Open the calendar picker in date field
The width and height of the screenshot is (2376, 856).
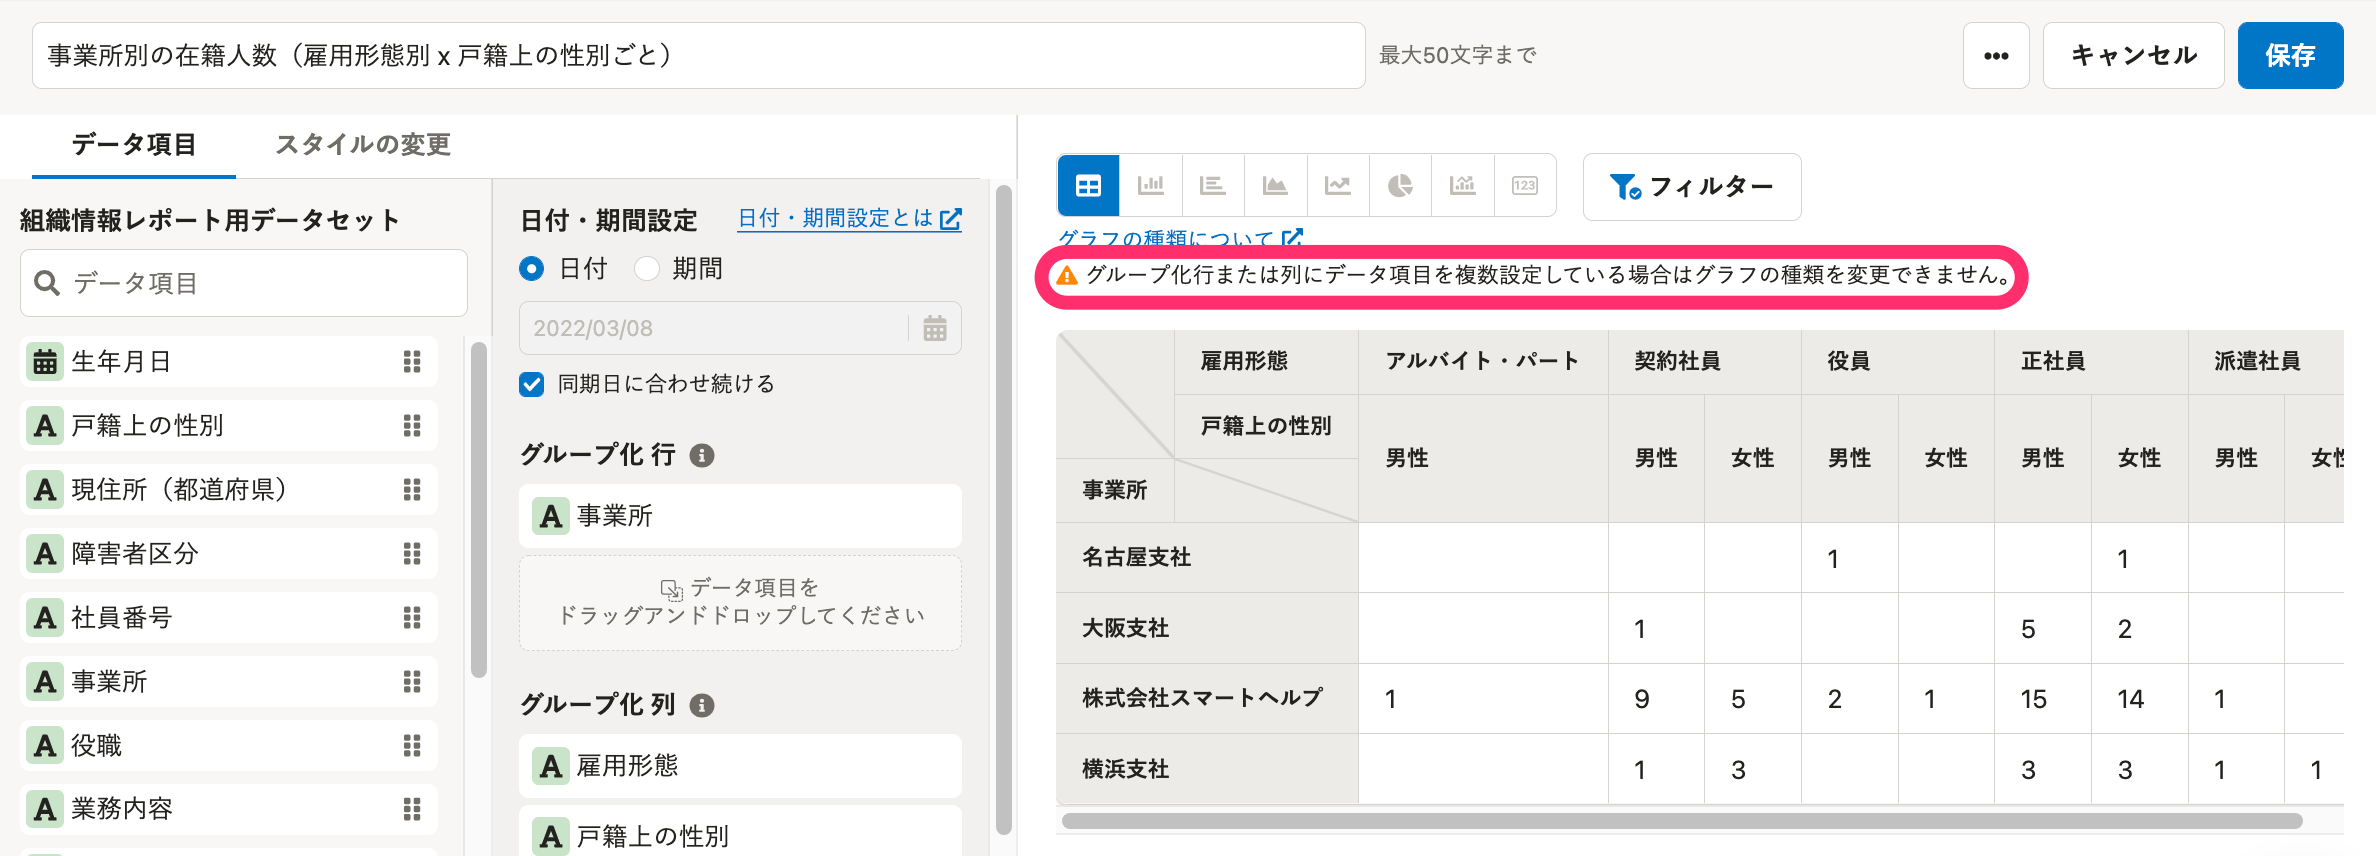(935, 328)
